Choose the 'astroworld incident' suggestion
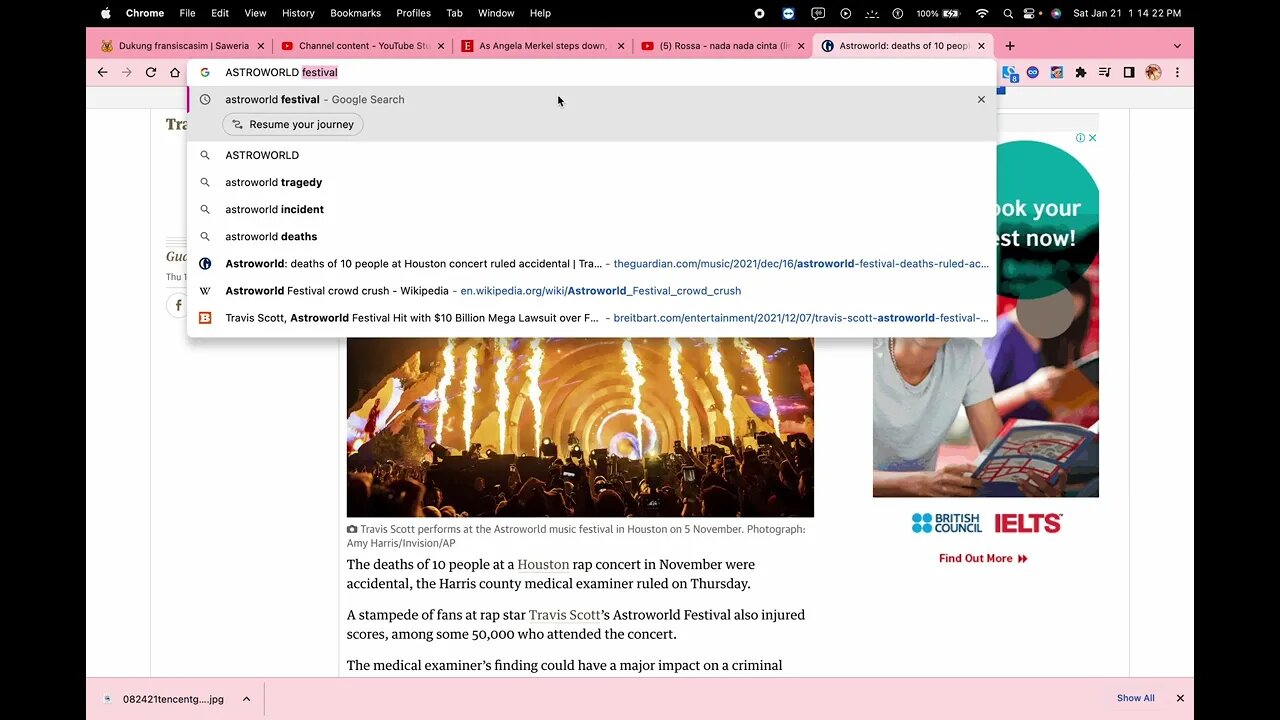The width and height of the screenshot is (1280, 720). tap(591, 209)
